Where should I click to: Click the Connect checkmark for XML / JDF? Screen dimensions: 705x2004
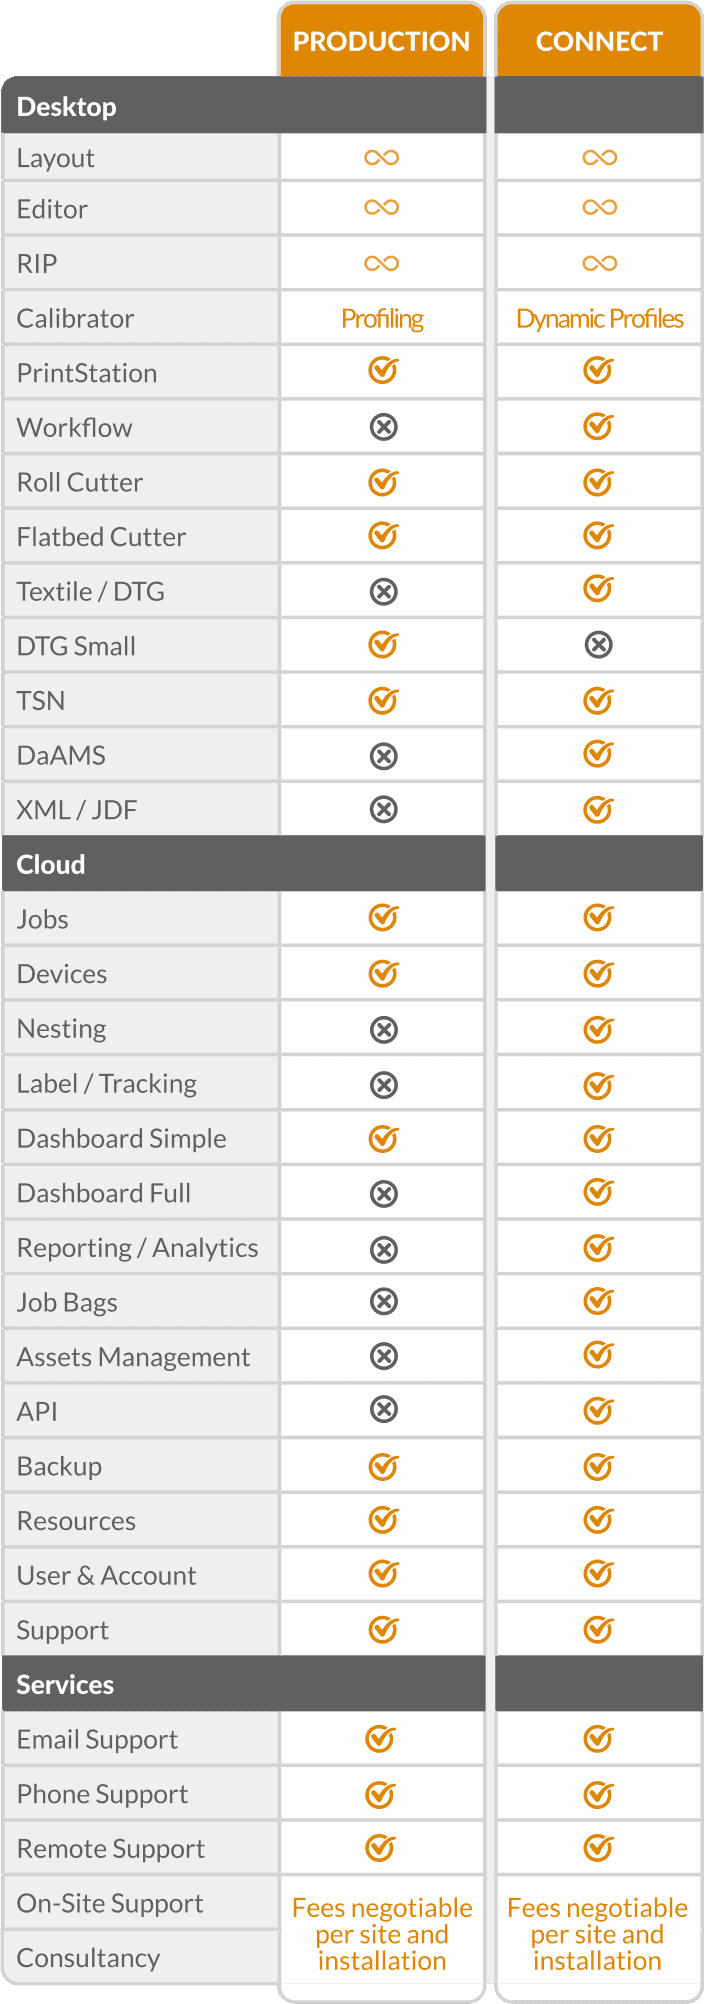598,809
